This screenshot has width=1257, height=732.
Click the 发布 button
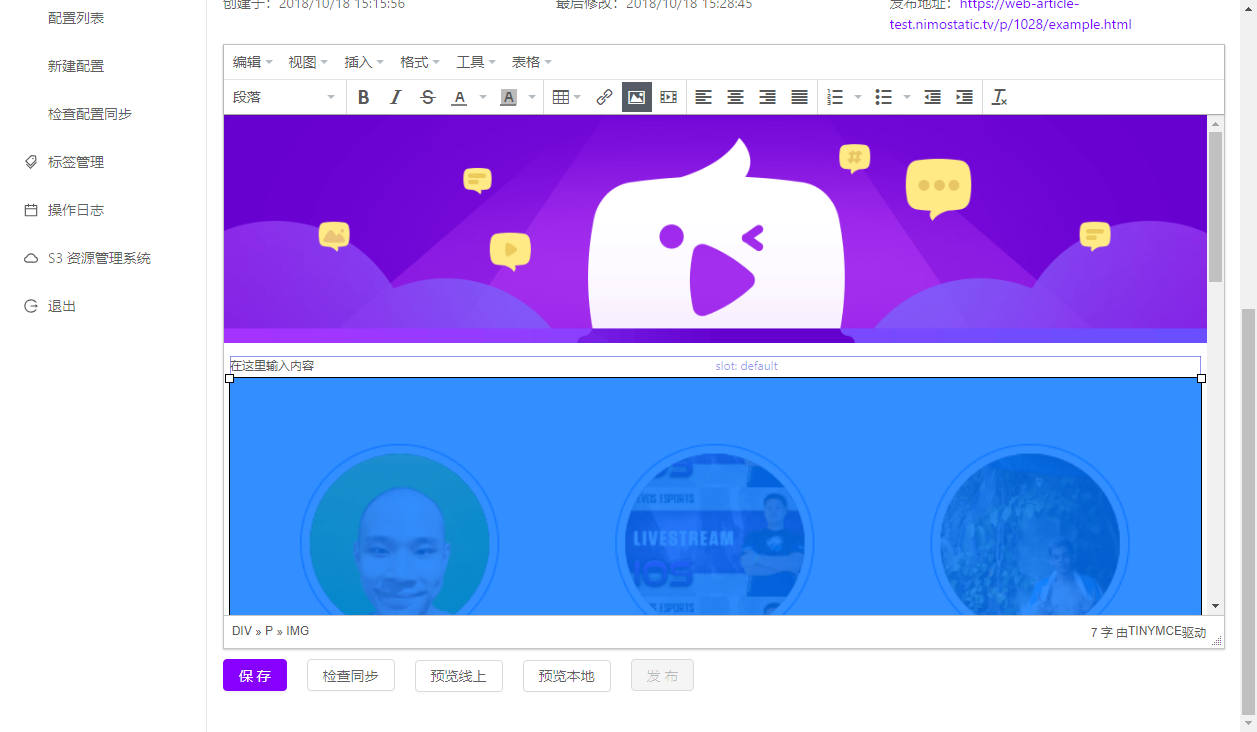(662, 675)
